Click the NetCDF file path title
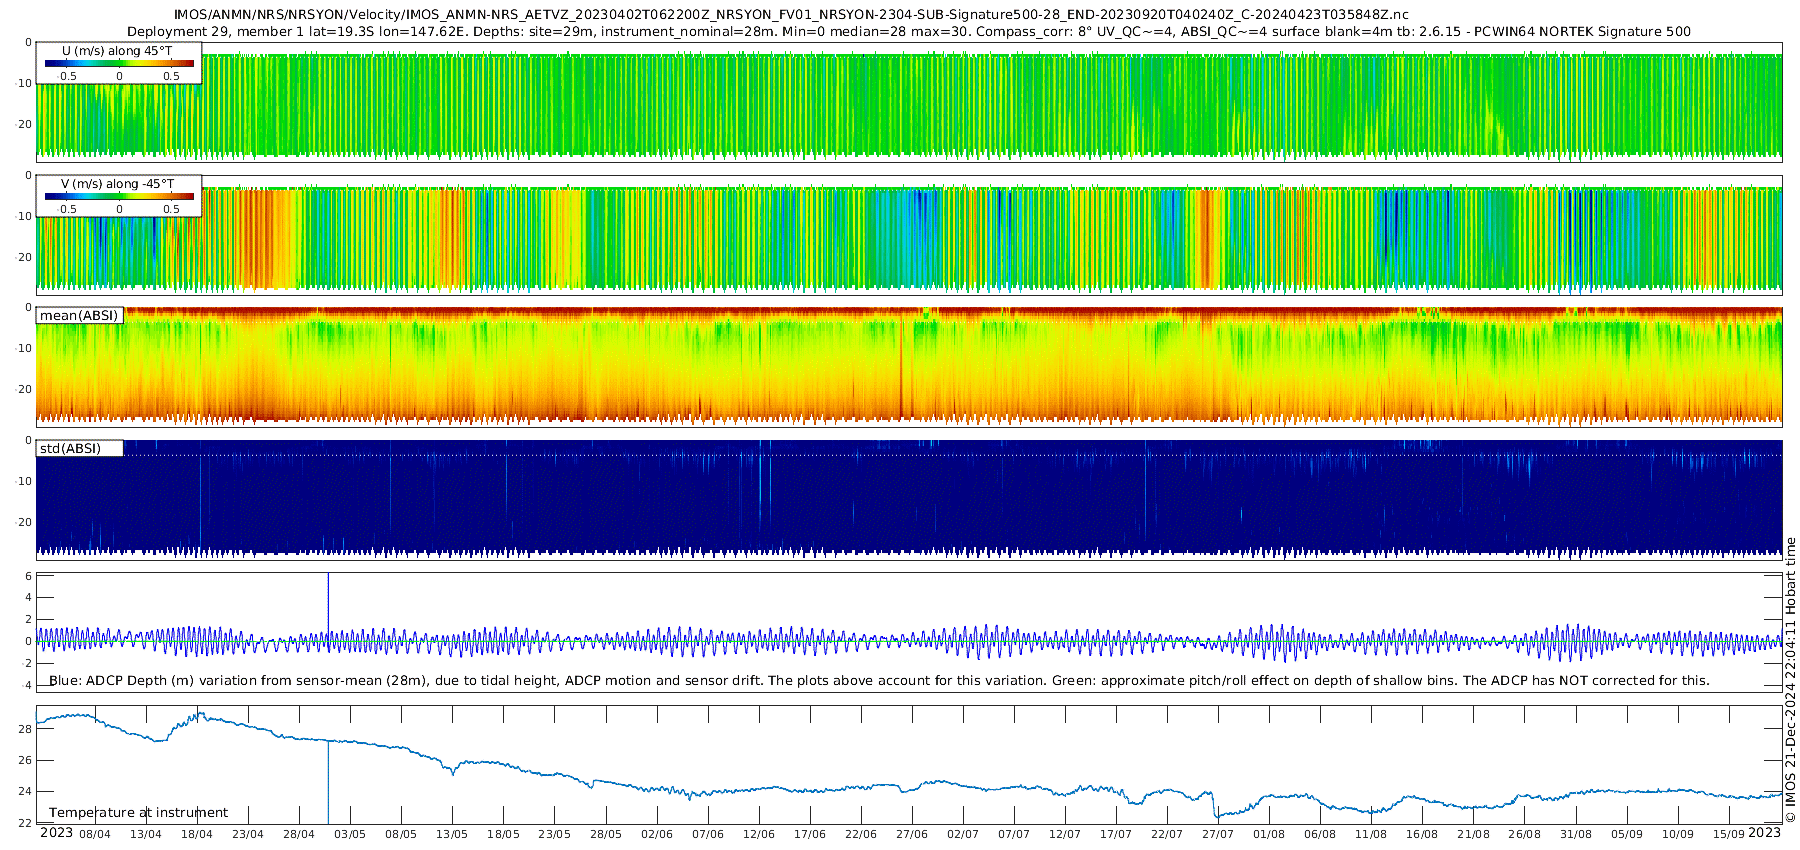The height and width of the screenshot is (850, 1800). coord(790,14)
